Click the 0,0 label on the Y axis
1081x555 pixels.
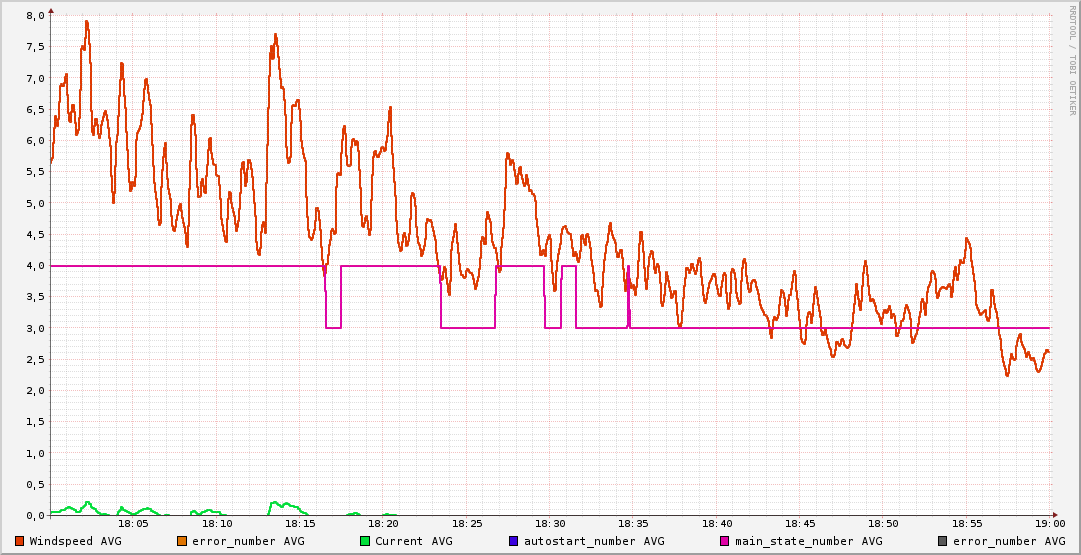(x=36, y=515)
